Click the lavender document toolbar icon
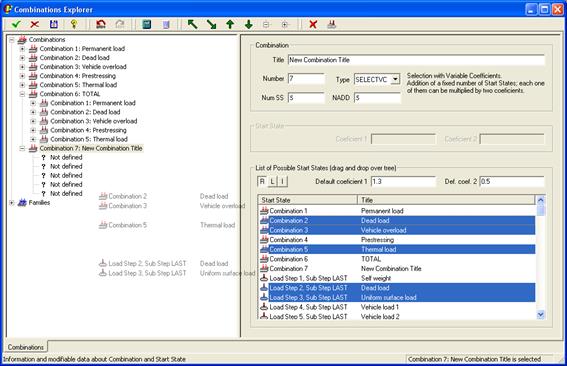This screenshot has height=366, width=567. tap(166, 25)
